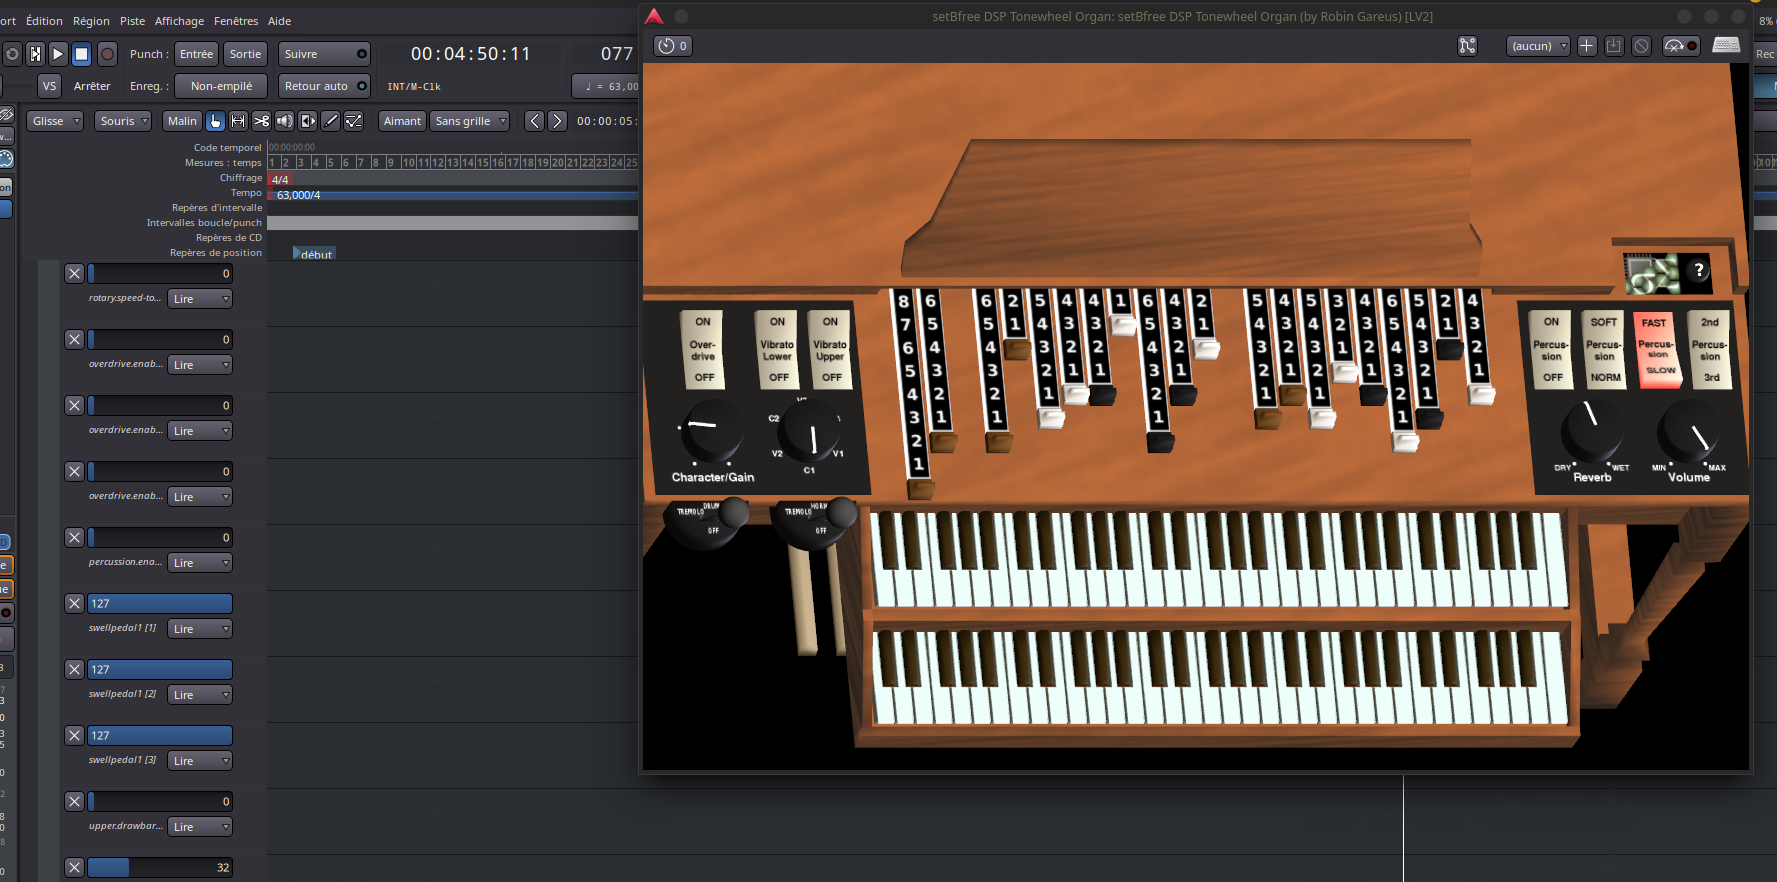Screen dimensions: 1777x882
Task: Open the Souris edit point dropdown
Action: pyautogui.click(x=124, y=121)
